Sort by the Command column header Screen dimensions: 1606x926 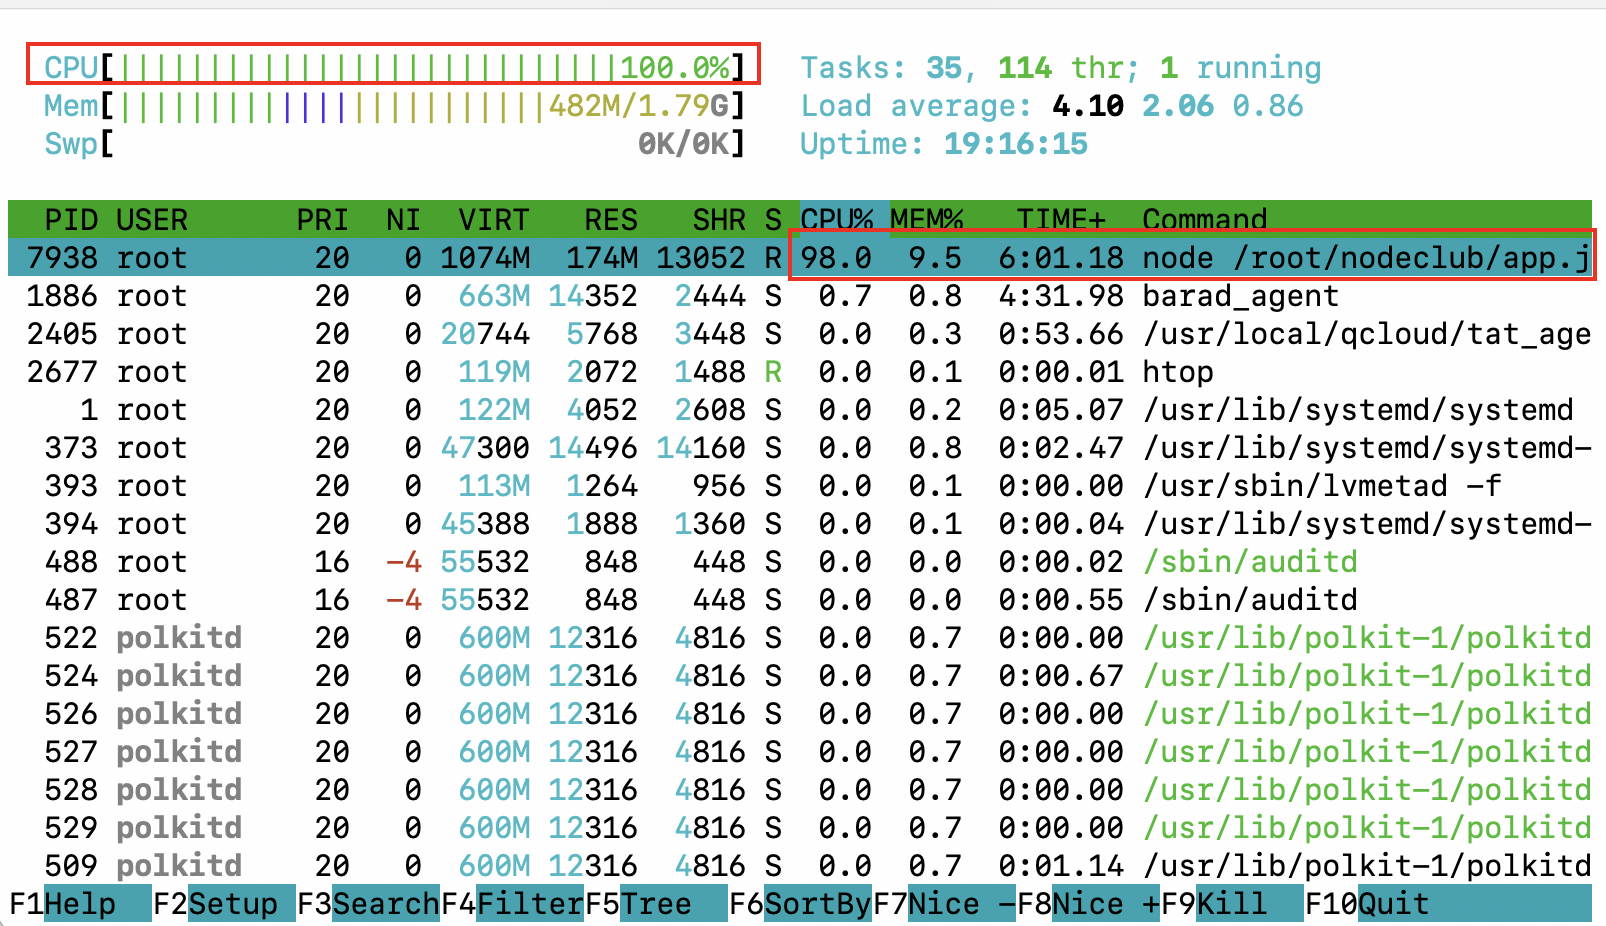click(x=1205, y=219)
